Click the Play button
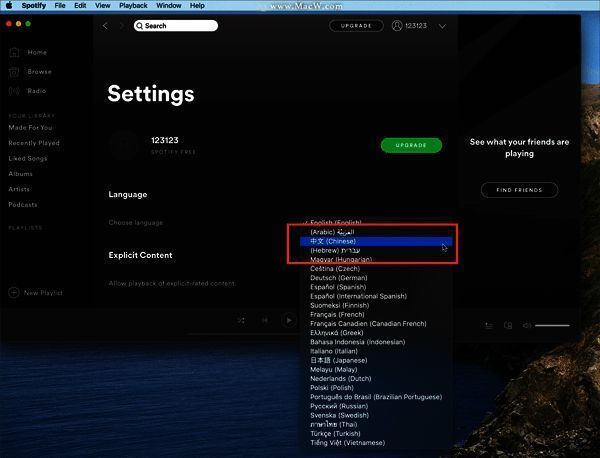The height and width of the screenshot is (458, 600). (x=289, y=320)
